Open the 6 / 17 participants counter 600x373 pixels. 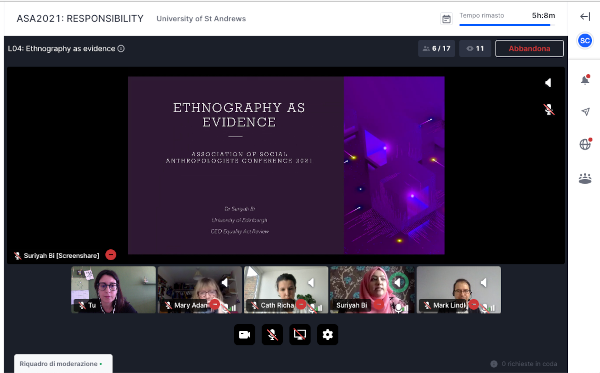pos(437,49)
